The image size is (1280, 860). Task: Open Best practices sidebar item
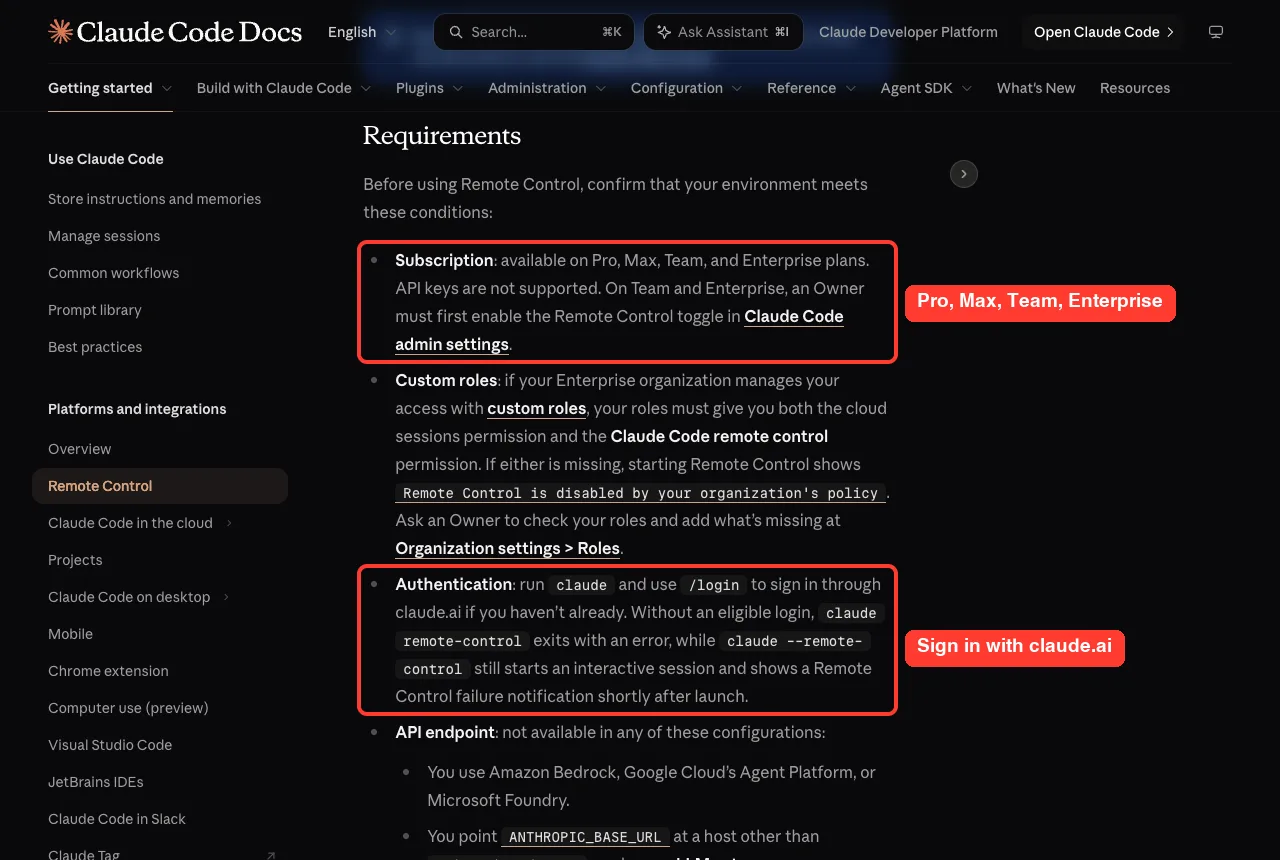pos(95,347)
